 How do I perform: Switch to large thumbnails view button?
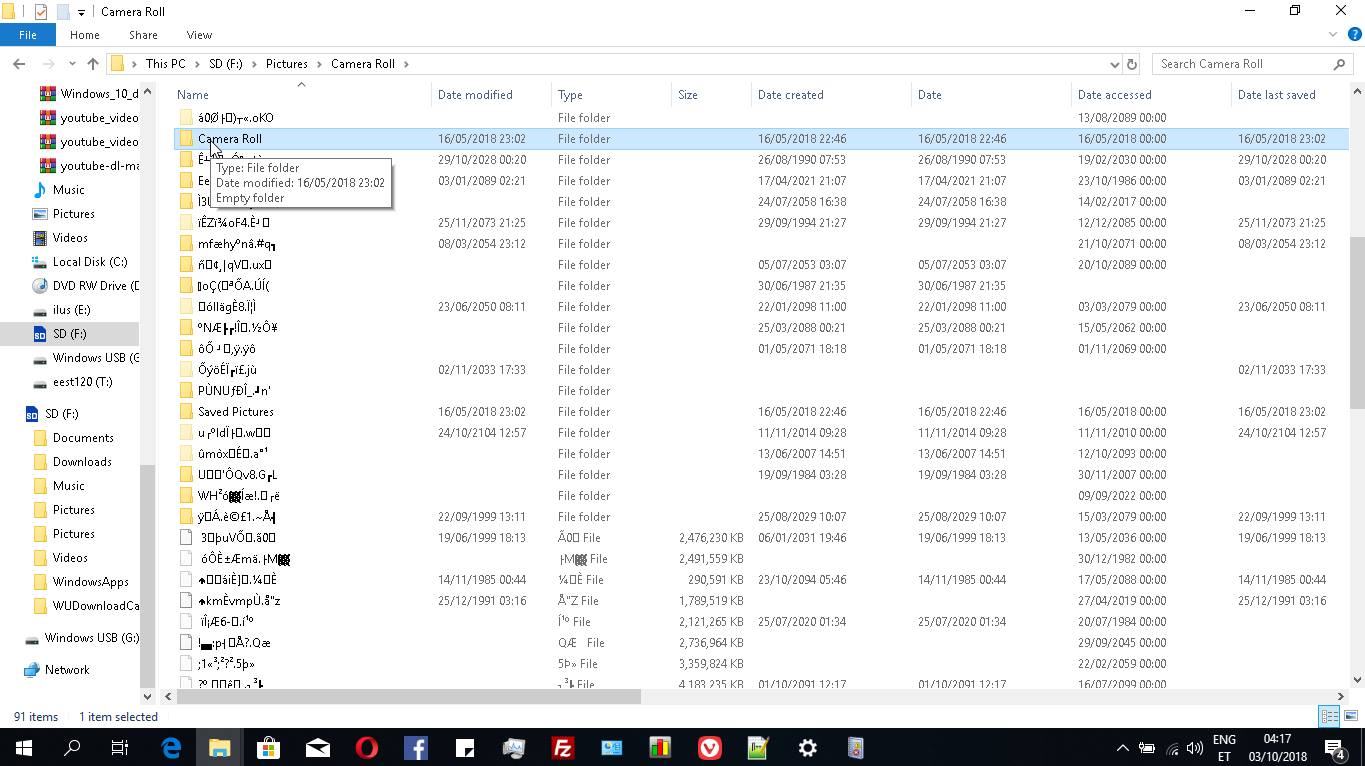click(1349, 716)
